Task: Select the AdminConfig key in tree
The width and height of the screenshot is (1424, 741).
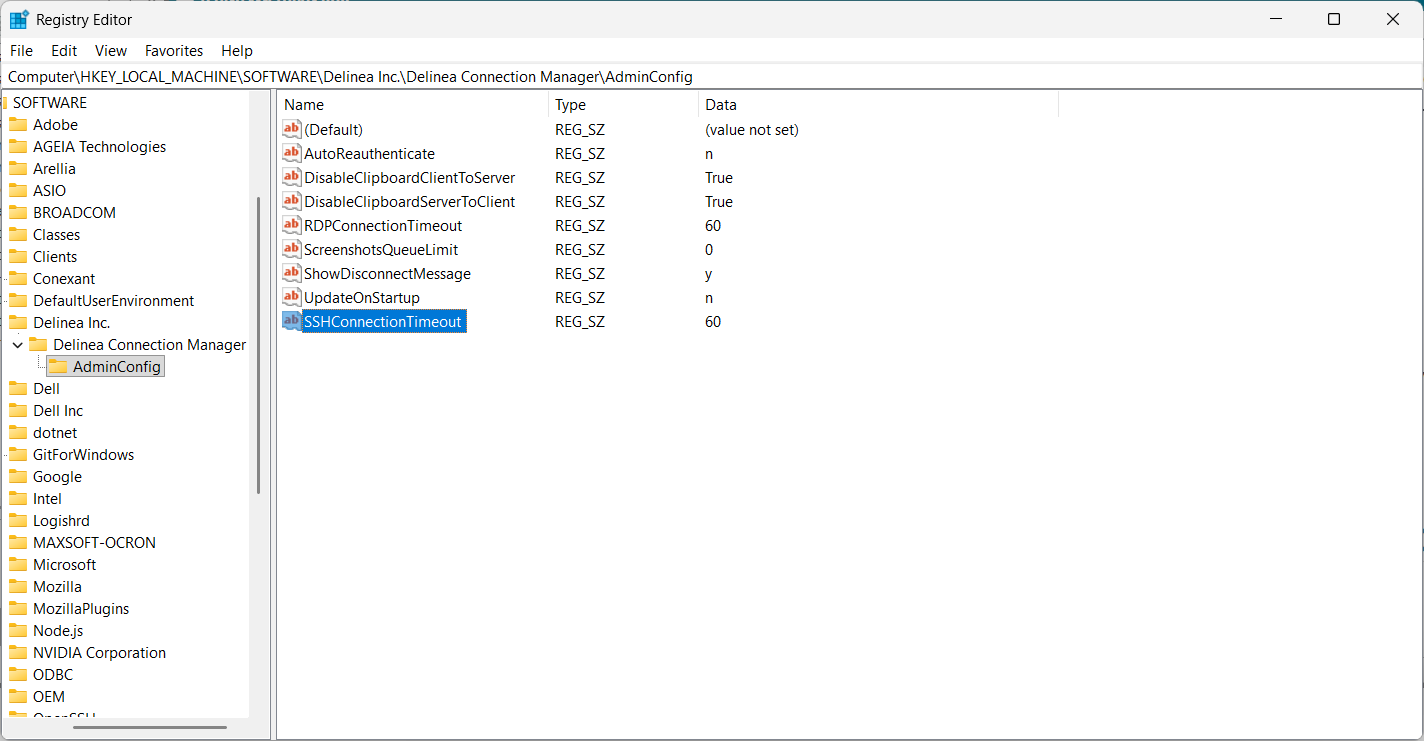Action: pyautogui.click(x=116, y=367)
